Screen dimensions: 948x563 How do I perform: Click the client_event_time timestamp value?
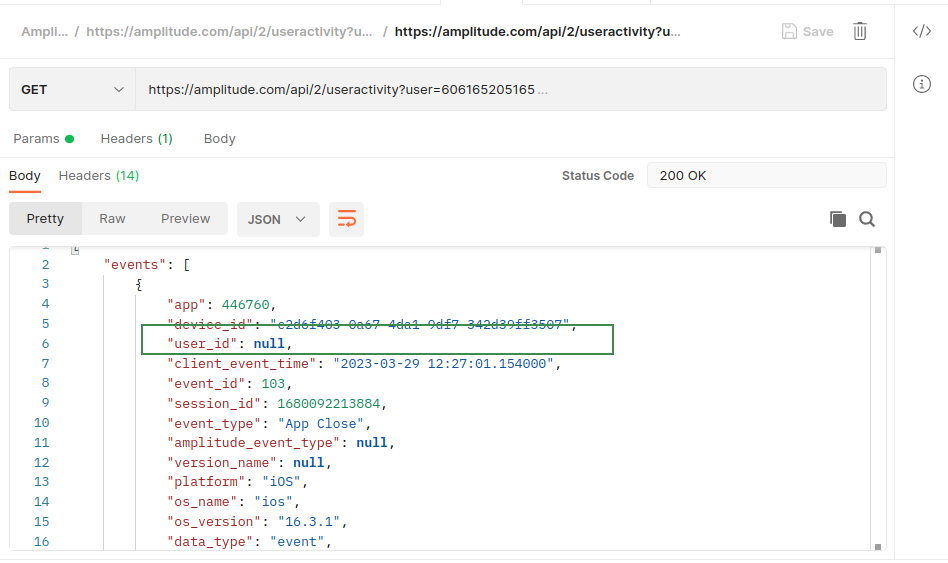tap(444, 363)
